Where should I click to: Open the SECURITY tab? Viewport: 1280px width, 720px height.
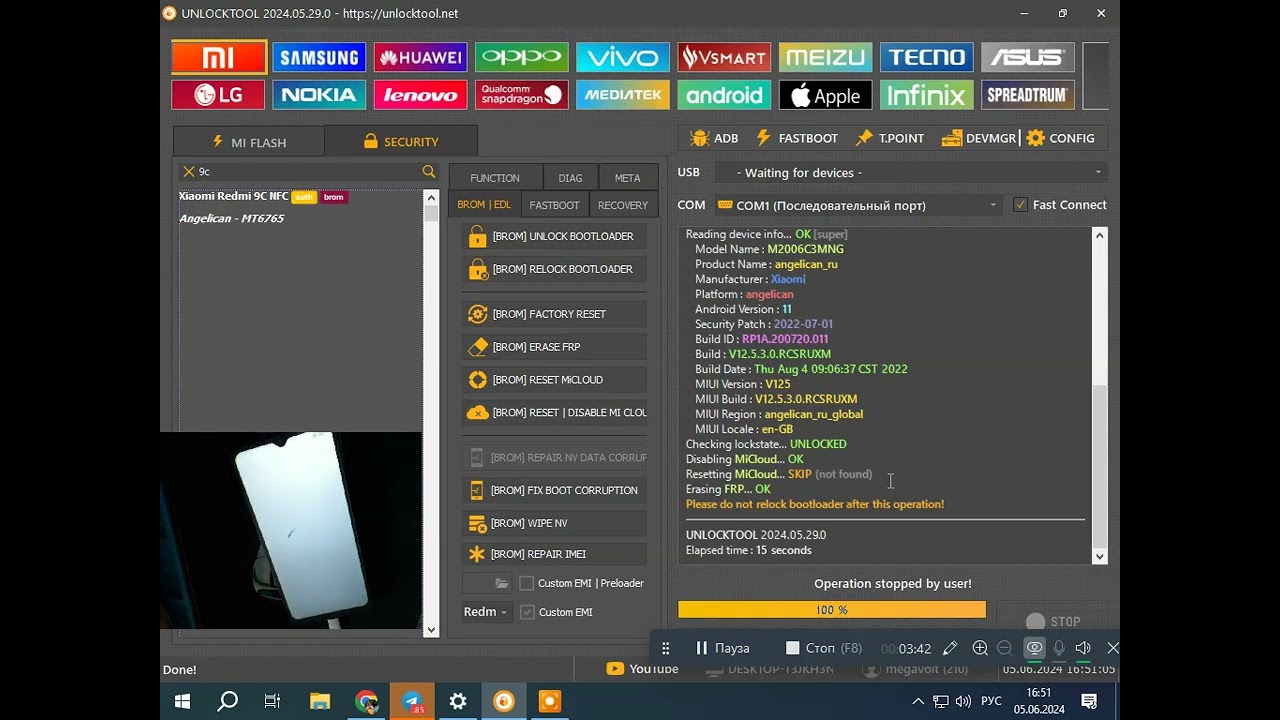tap(401, 141)
